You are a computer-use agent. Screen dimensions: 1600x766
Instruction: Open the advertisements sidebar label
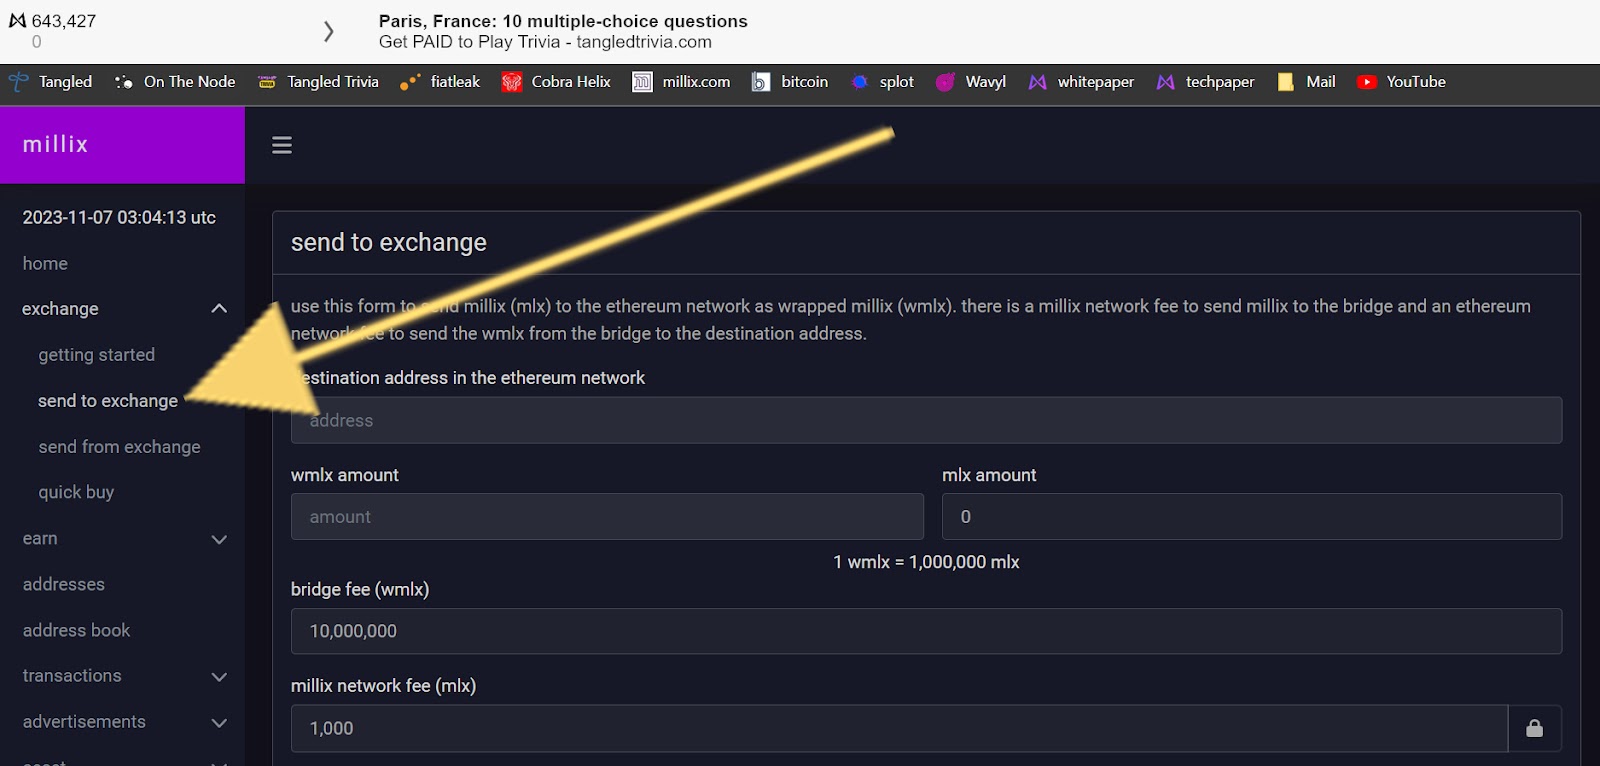[x=84, y=722]
